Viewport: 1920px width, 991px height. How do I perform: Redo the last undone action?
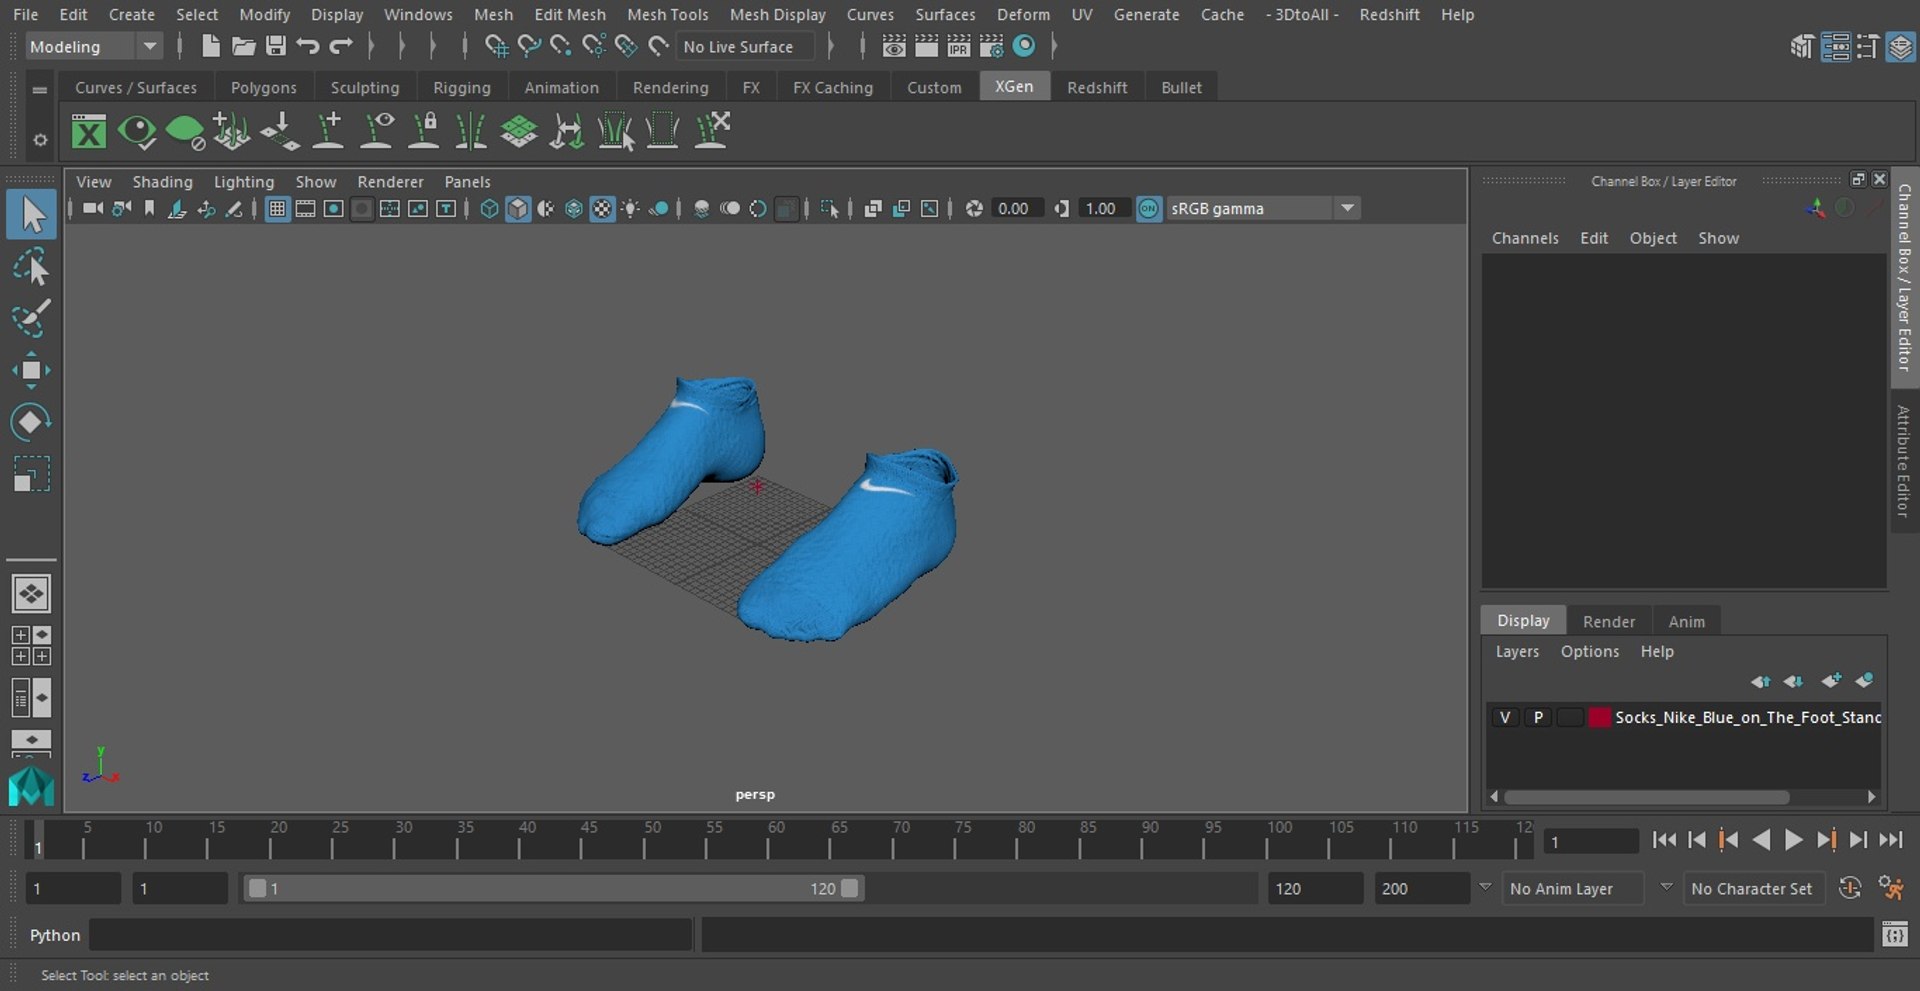(x=341, y=46)
